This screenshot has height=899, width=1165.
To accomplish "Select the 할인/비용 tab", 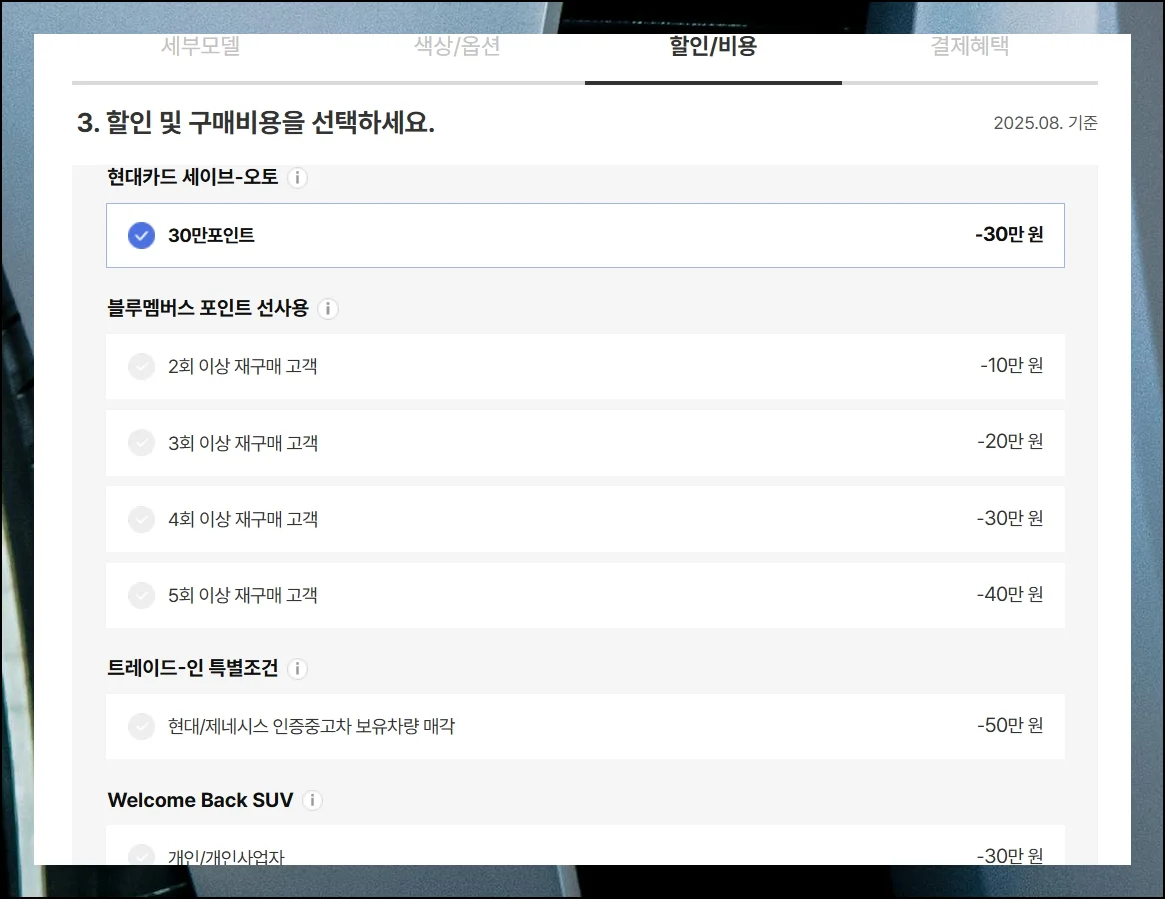I will pos(713,48).
